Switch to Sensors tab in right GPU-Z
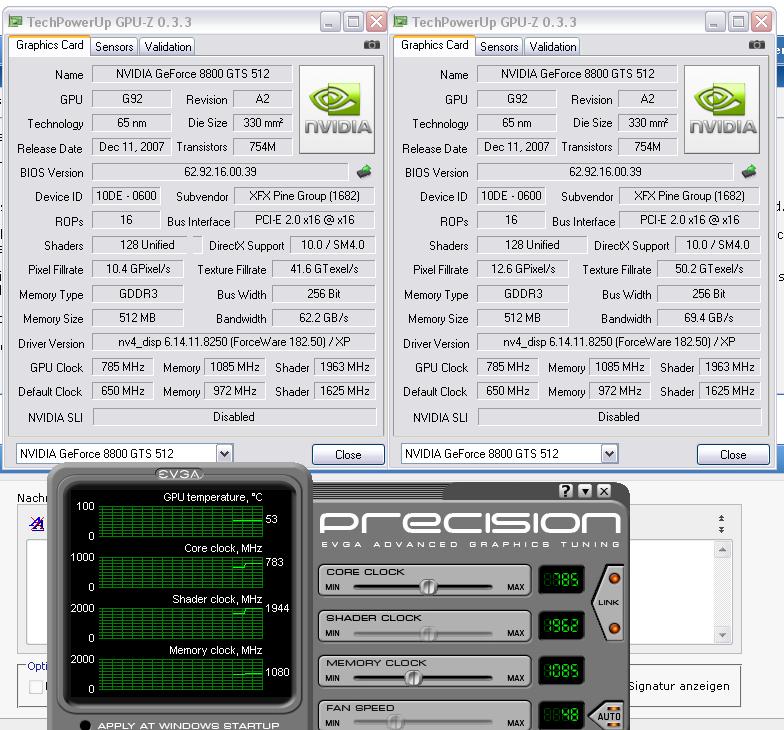The image size is (784, 730). [500, 46]
